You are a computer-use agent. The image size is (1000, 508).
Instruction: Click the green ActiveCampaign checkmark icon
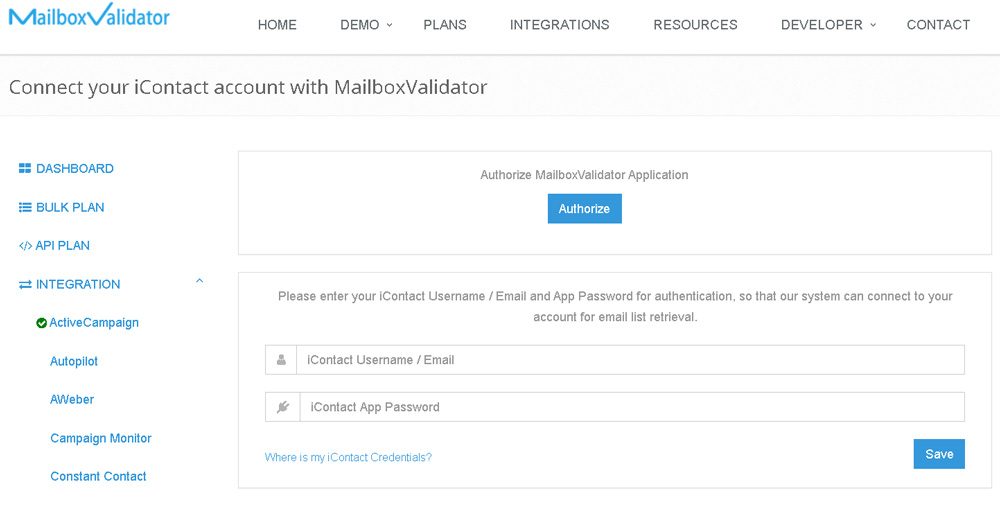41,323
